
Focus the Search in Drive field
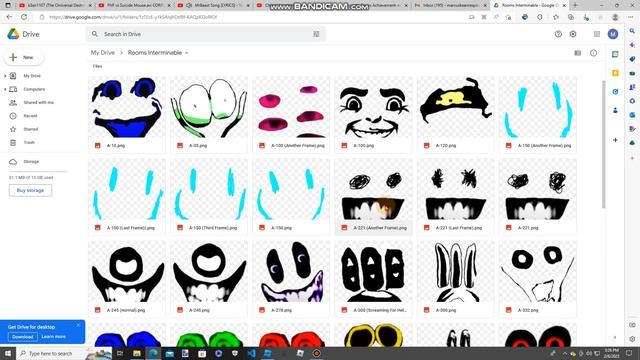pos(206,34)
